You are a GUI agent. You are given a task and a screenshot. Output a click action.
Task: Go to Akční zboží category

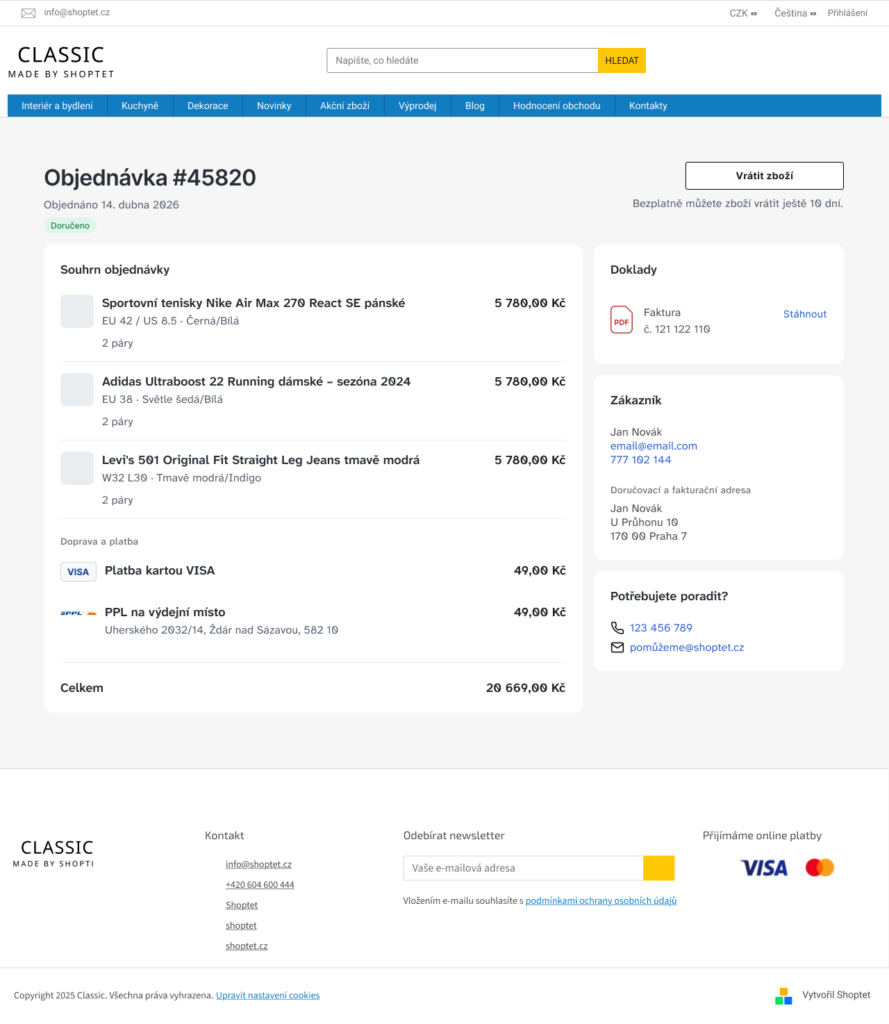(x=344, y=106)
